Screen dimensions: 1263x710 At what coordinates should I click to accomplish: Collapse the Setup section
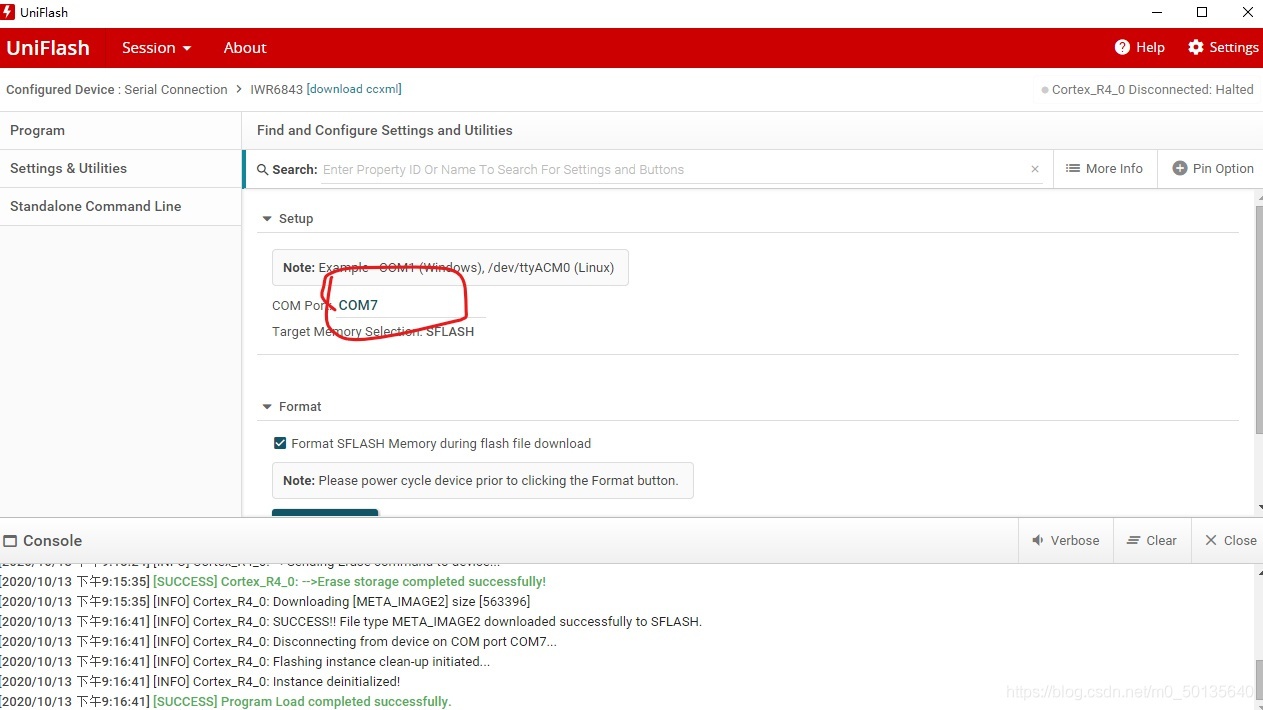[267, 218]
